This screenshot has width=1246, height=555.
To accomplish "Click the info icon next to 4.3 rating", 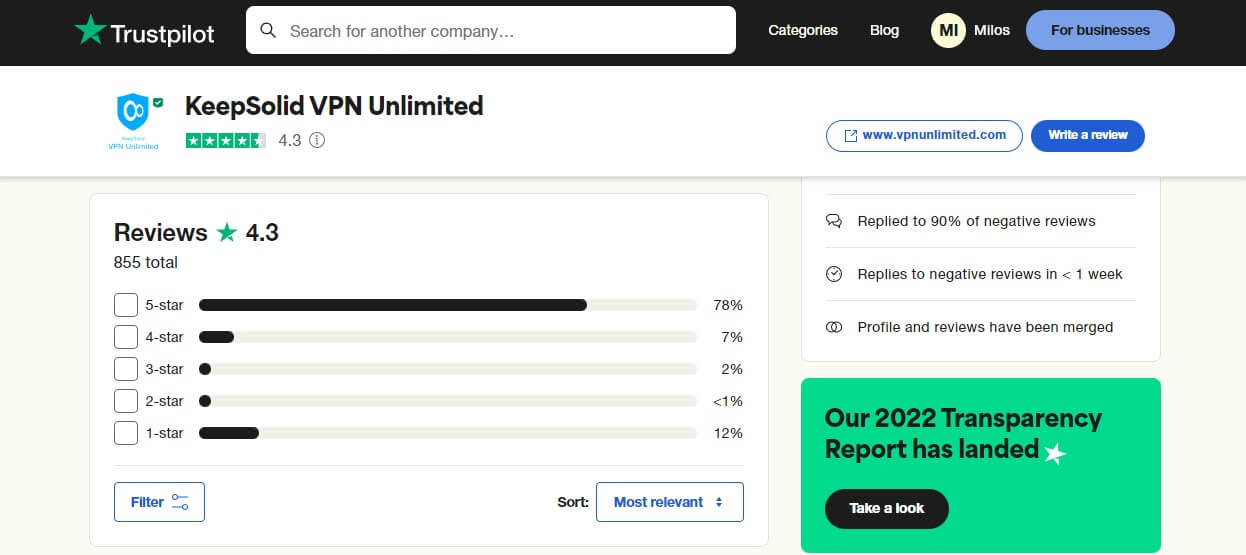I will tap(317, 140).
